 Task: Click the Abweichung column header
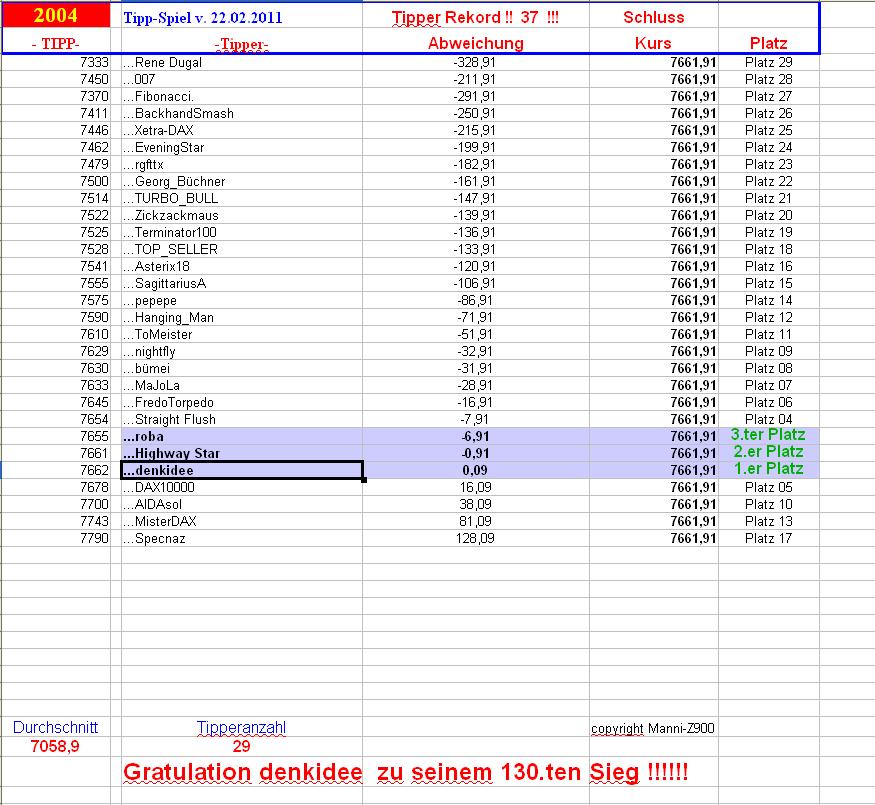click(x=475, y=43)
